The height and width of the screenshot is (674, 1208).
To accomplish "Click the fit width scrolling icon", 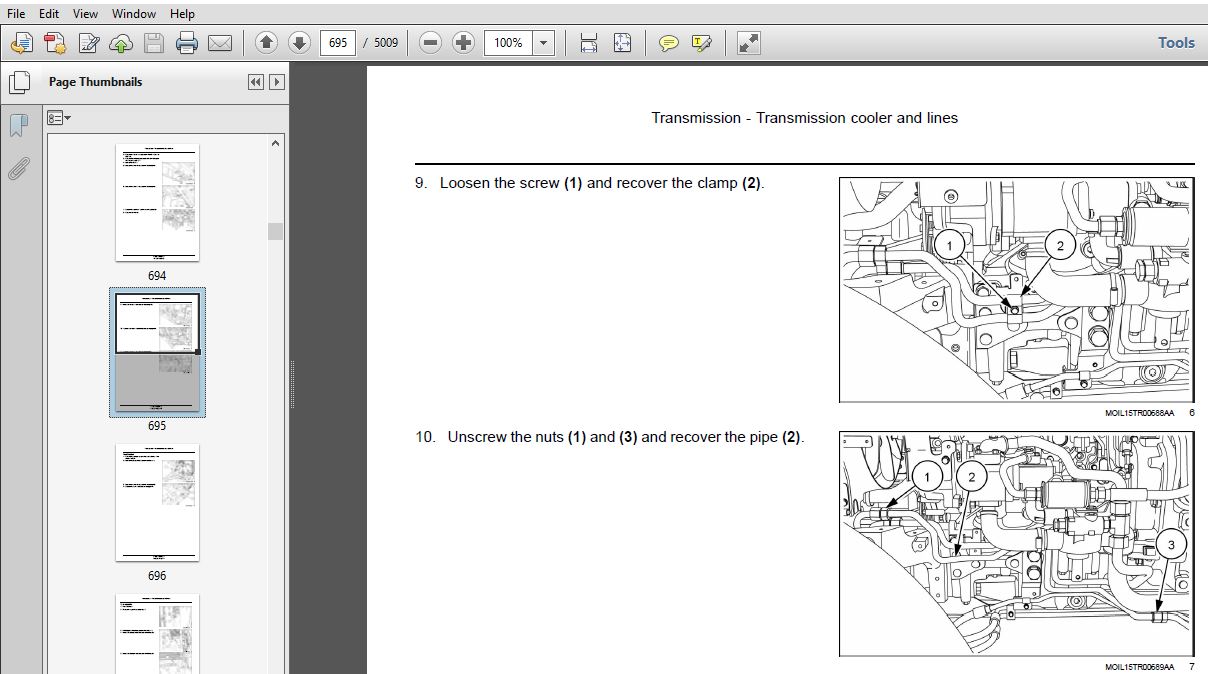I will (589, 43).
